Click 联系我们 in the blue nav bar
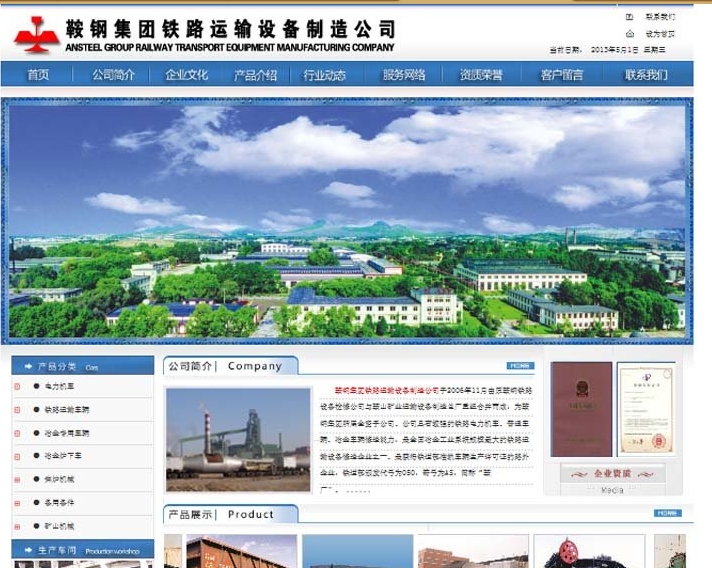 (x=646, y=74)
